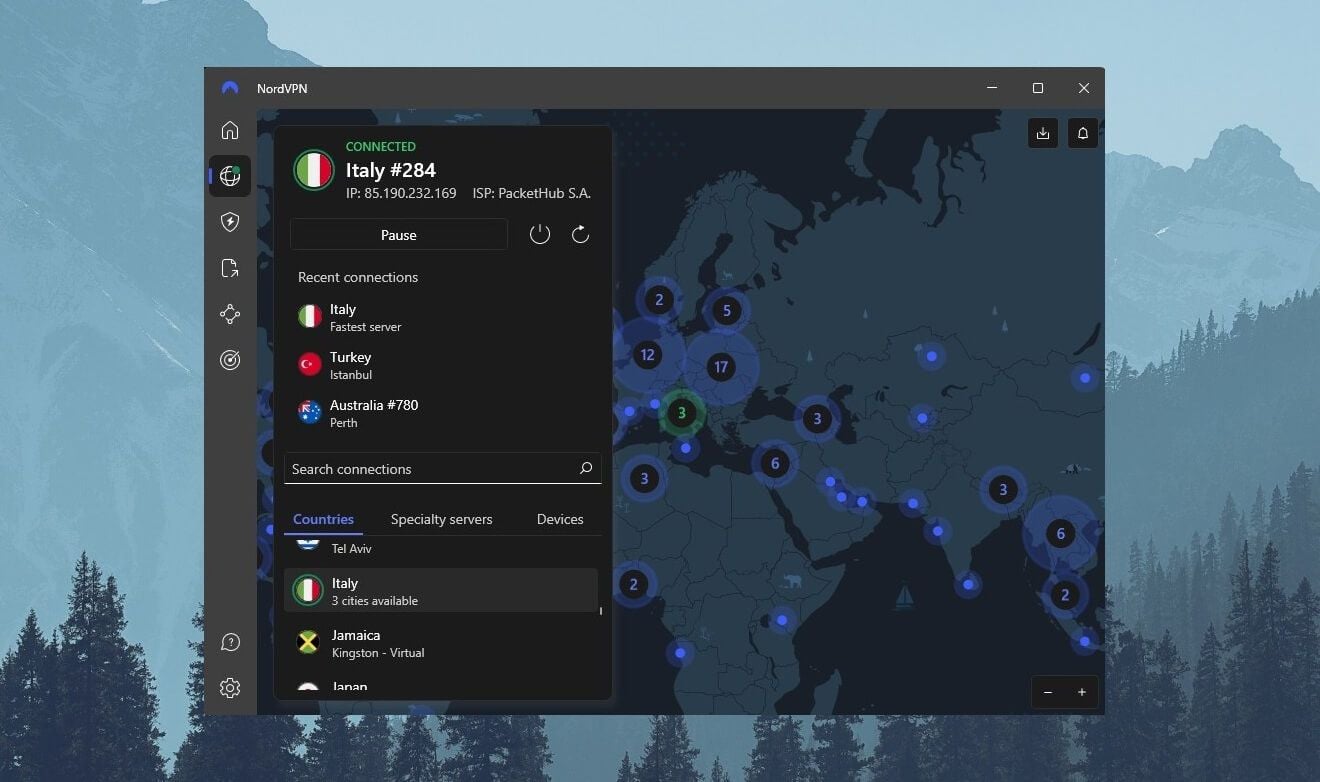Click the NordVPN logo in title bar

(x=230, y=88)
